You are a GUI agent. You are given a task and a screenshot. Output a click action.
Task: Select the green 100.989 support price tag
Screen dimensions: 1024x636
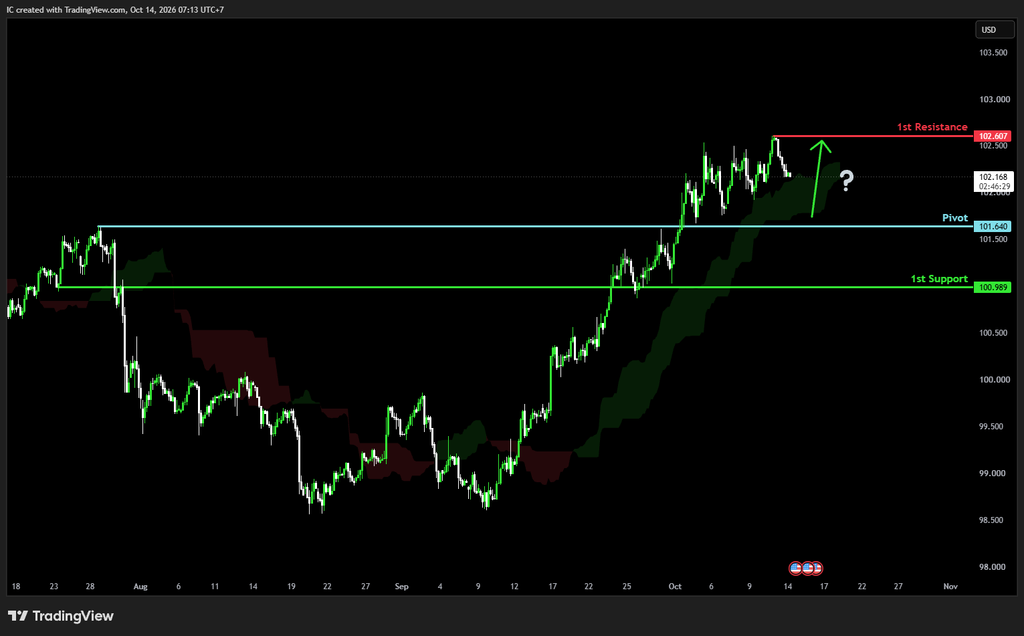(993, 287)
